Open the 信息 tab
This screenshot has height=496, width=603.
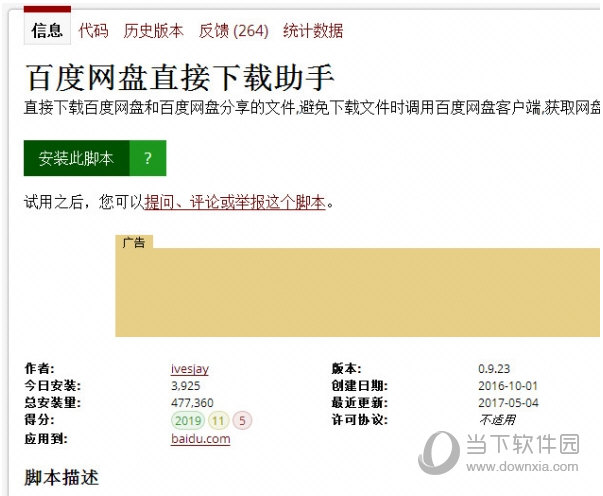(47, 30)
